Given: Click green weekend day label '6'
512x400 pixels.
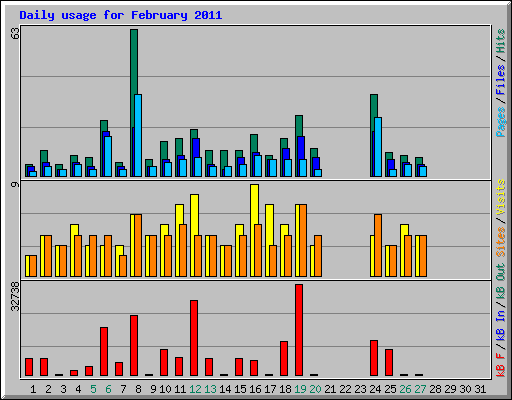Looking at the screenshot, I should point(108,389).
